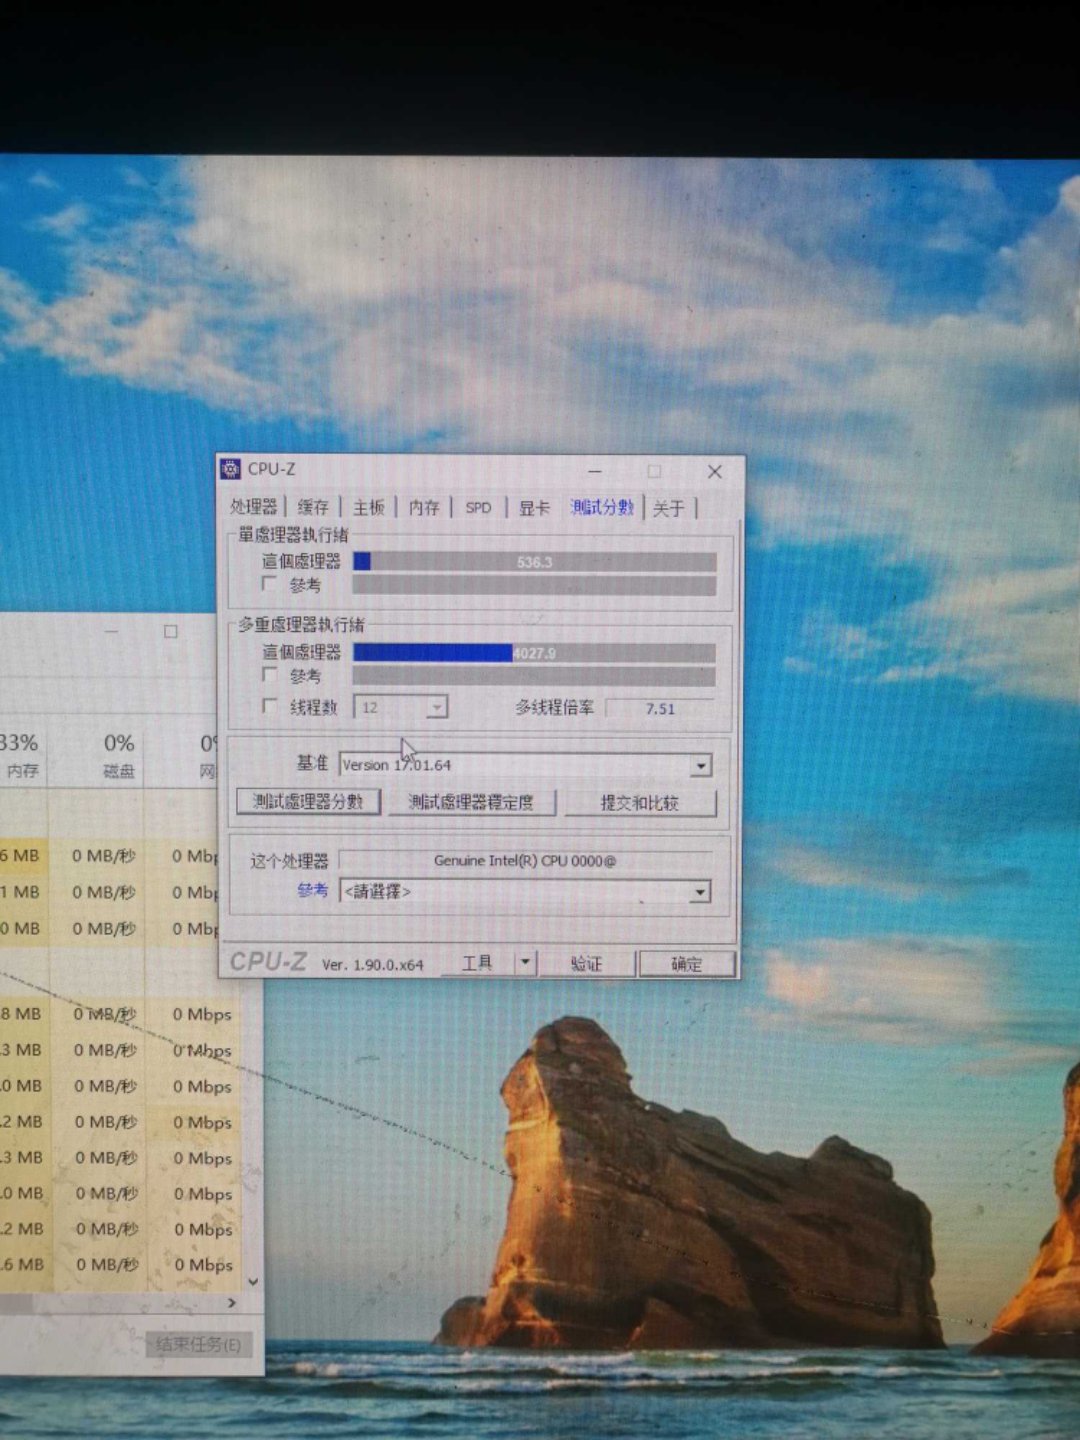Click the 验证 button
Viewport: 1080px width, 1440px height.
587,964
